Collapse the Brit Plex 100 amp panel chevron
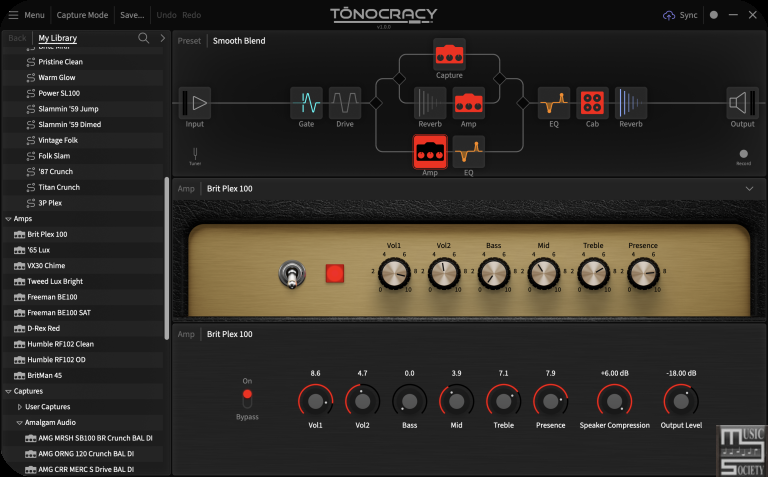This screenshot has width=768, height=477. (749, 189)
